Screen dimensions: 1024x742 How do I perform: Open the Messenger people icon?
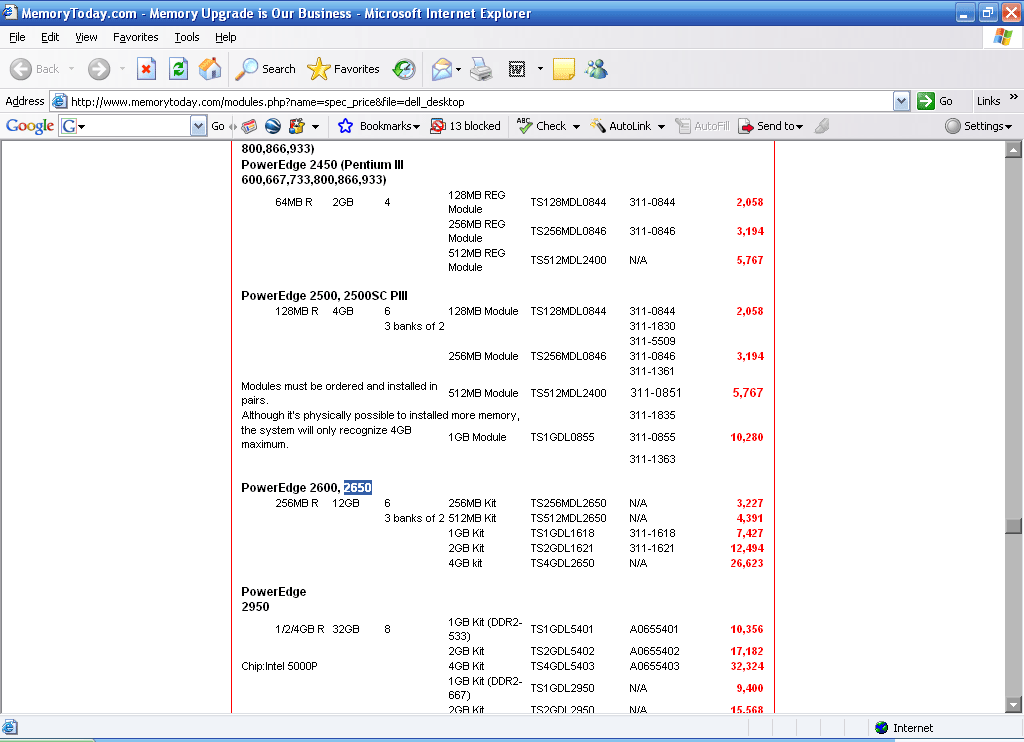[596, 69]
